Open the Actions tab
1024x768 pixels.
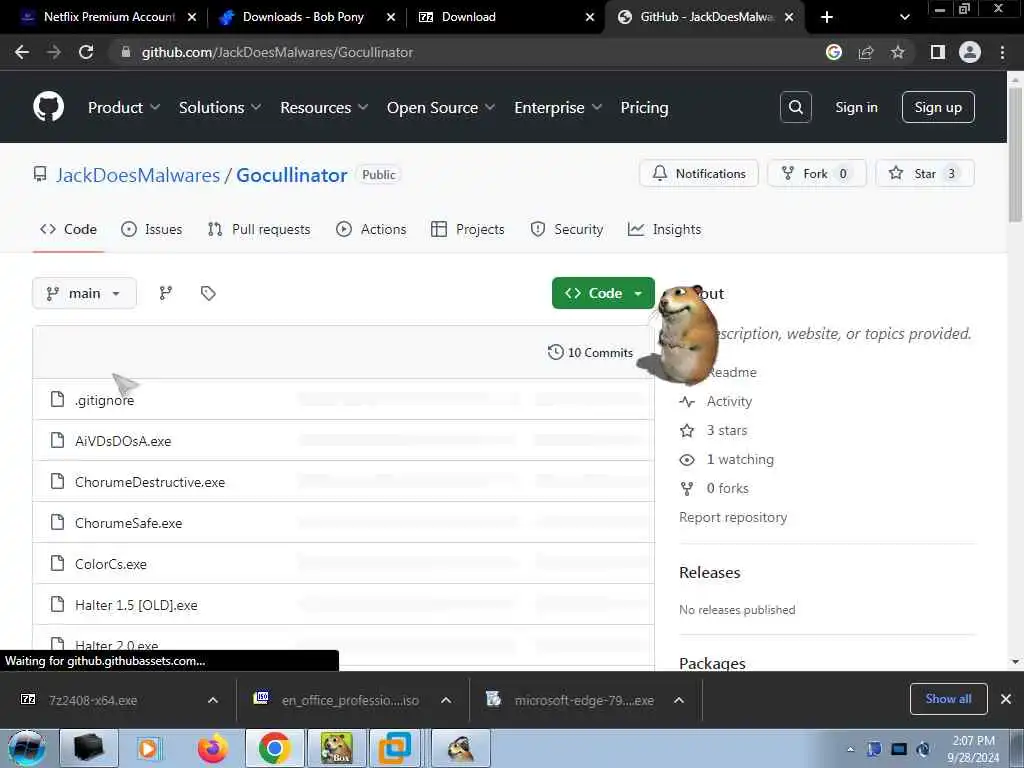click(x=371, y=229)
